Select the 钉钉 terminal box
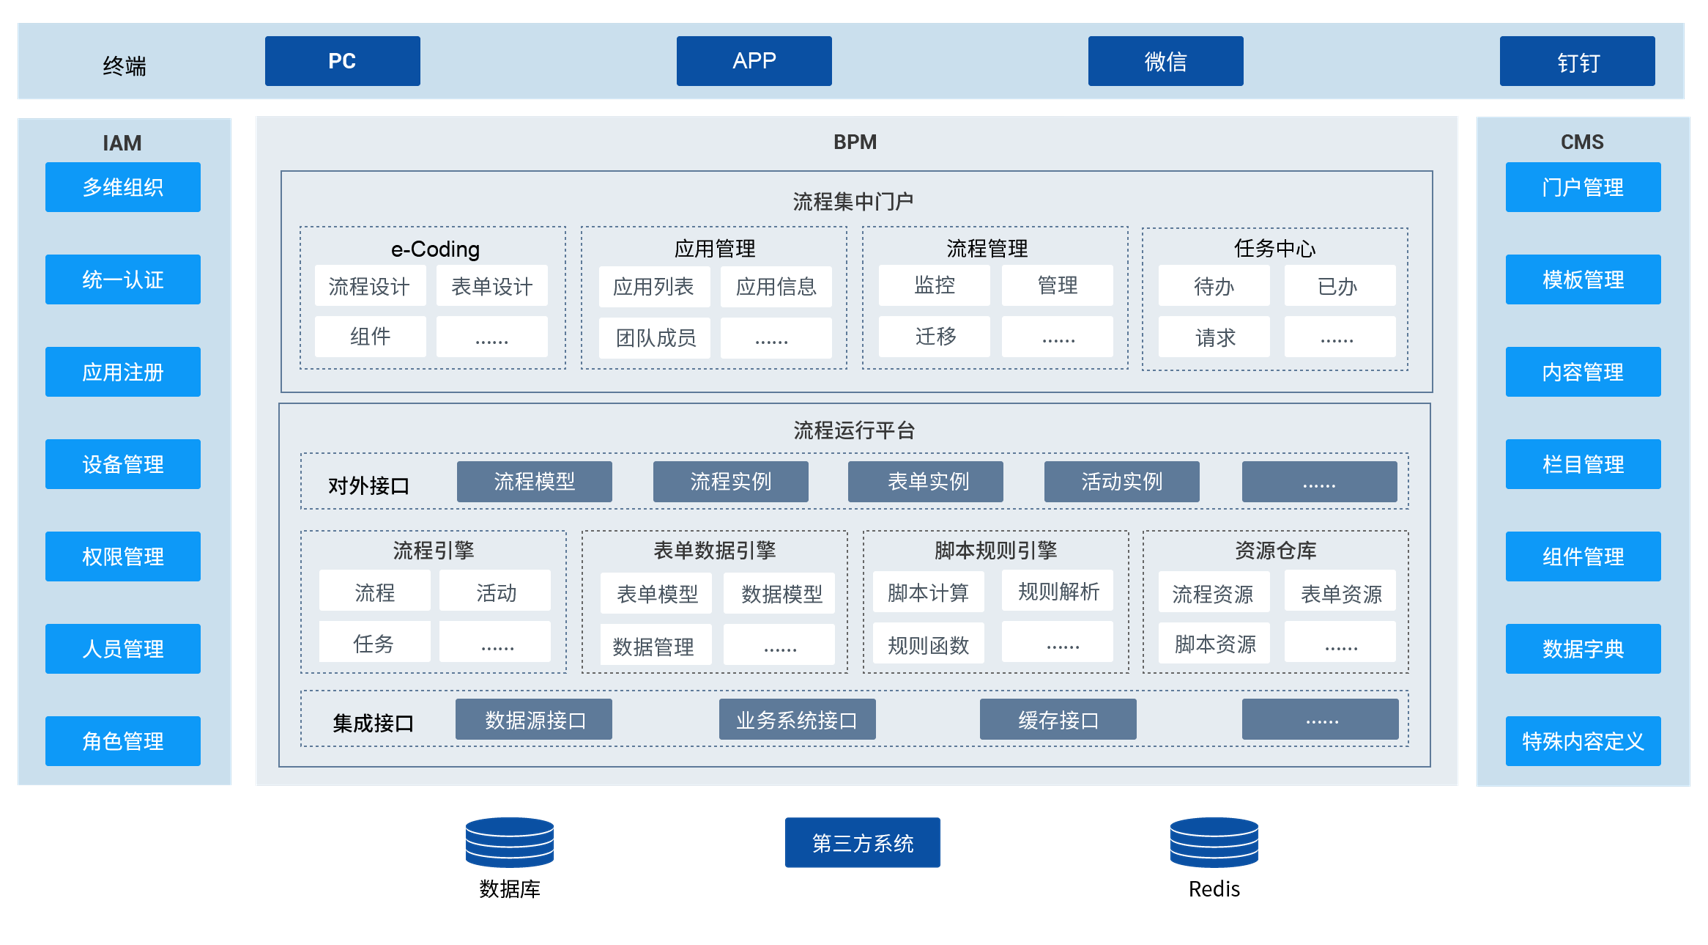The image size is (1708, 945). 1577,61
